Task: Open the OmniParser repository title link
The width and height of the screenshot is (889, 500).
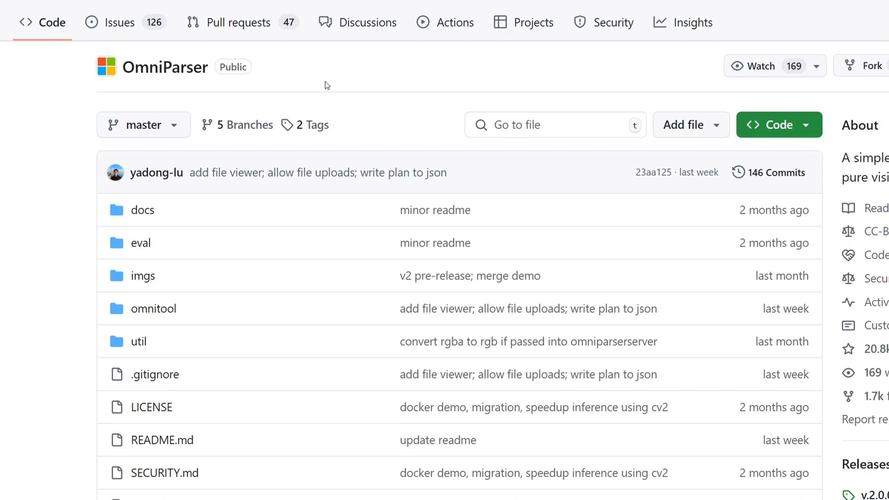Action: [165, 67]
